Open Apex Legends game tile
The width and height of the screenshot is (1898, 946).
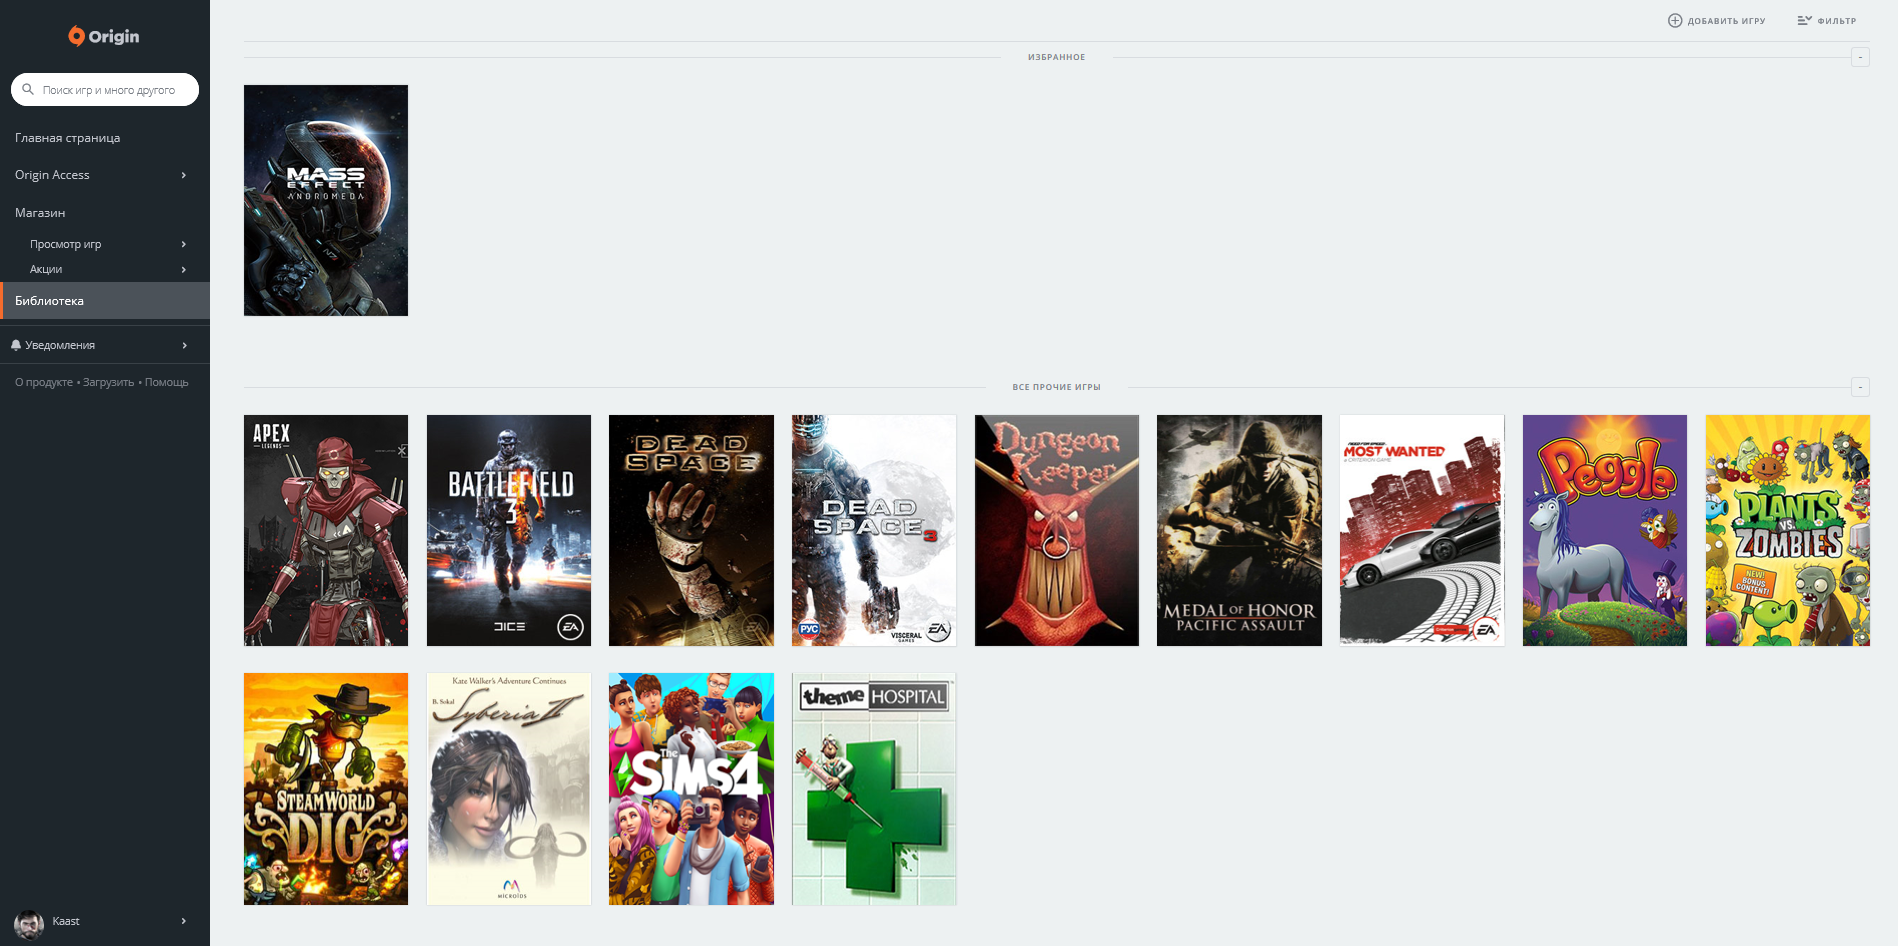click(326, 530)
